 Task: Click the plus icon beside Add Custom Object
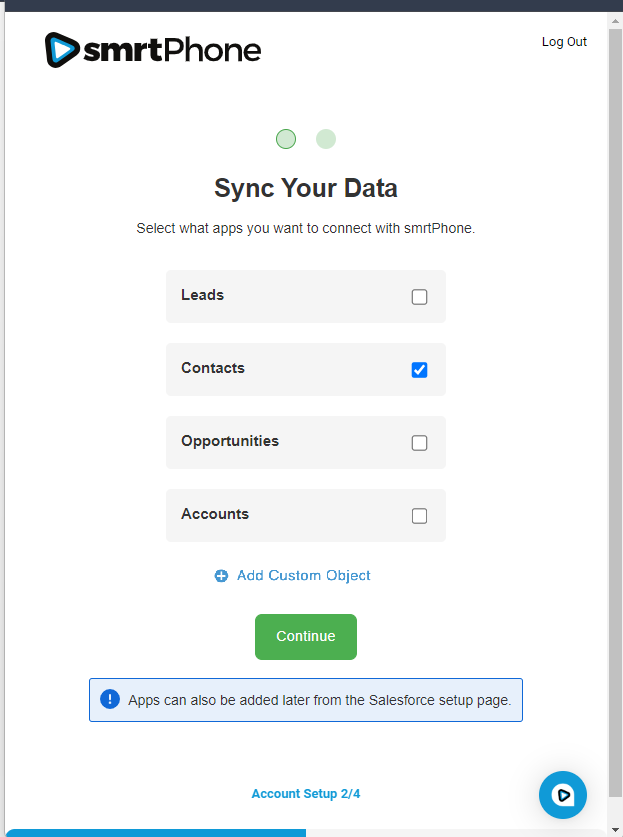221,576
